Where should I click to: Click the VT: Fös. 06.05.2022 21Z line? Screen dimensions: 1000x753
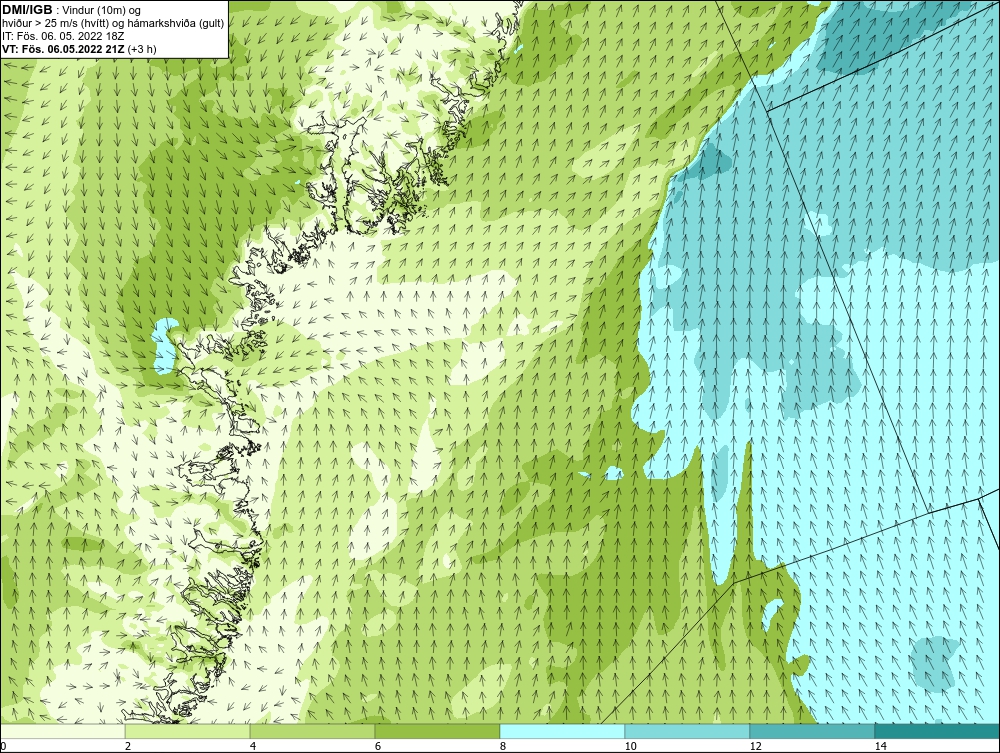point(79,48)
